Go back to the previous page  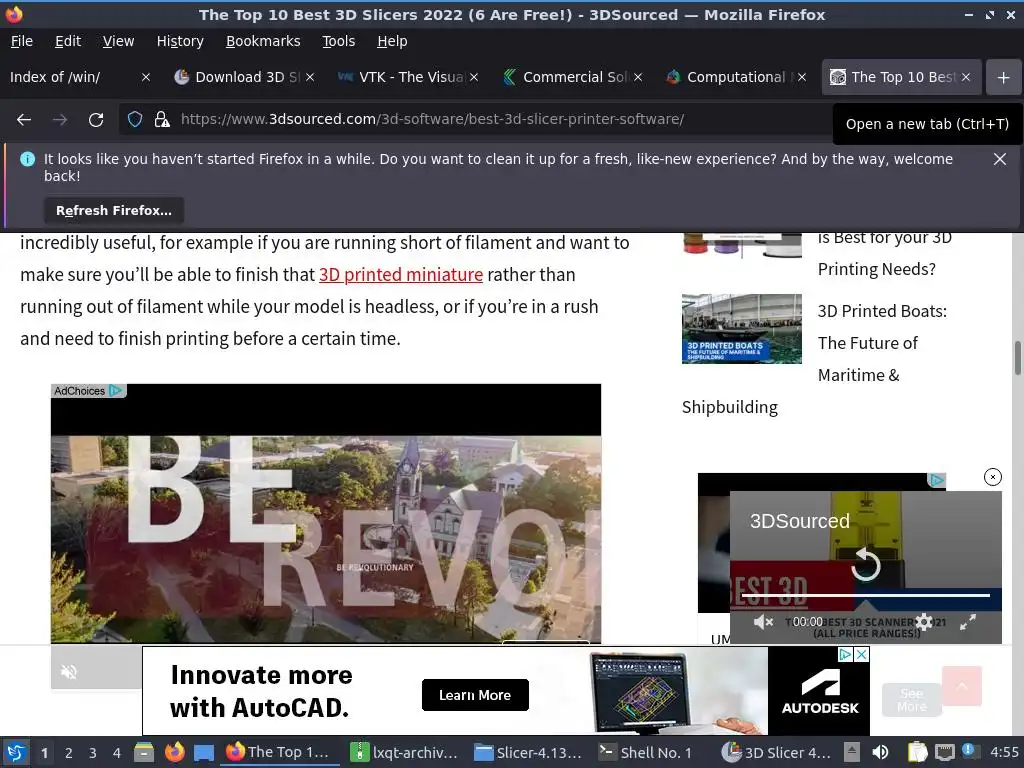point(24,120)
